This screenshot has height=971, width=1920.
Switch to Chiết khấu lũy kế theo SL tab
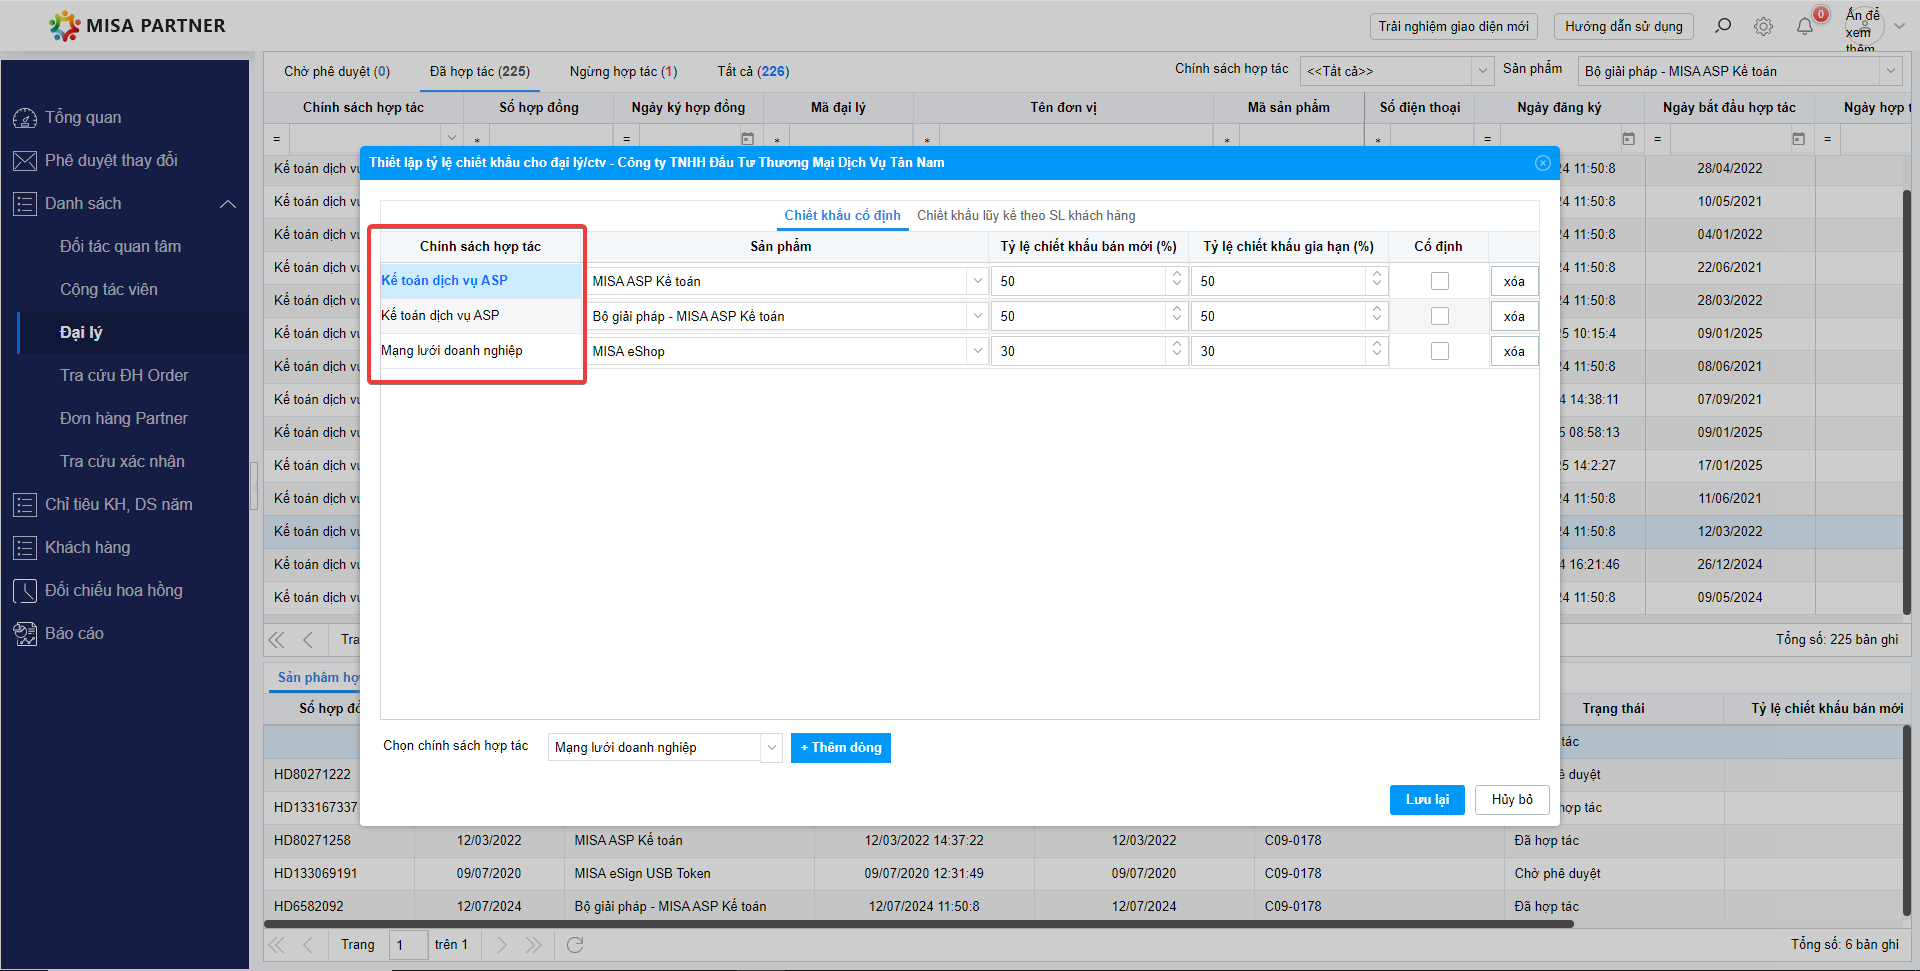click(x=1026, y=216)
